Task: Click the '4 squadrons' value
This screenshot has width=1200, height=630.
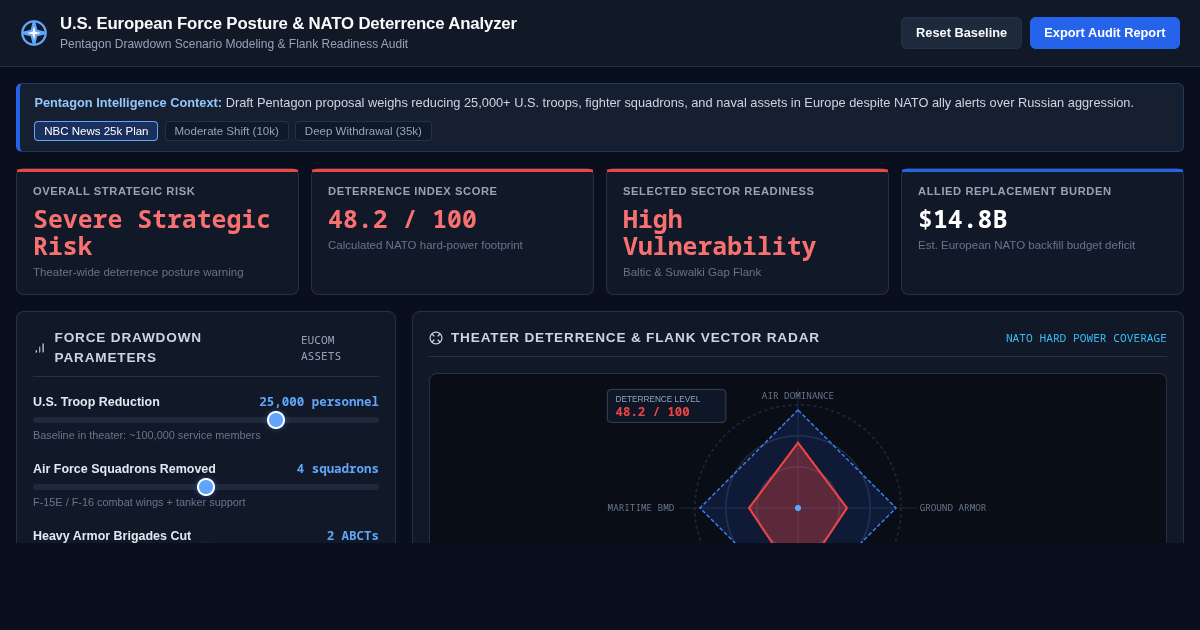Action: click(337, 469)
